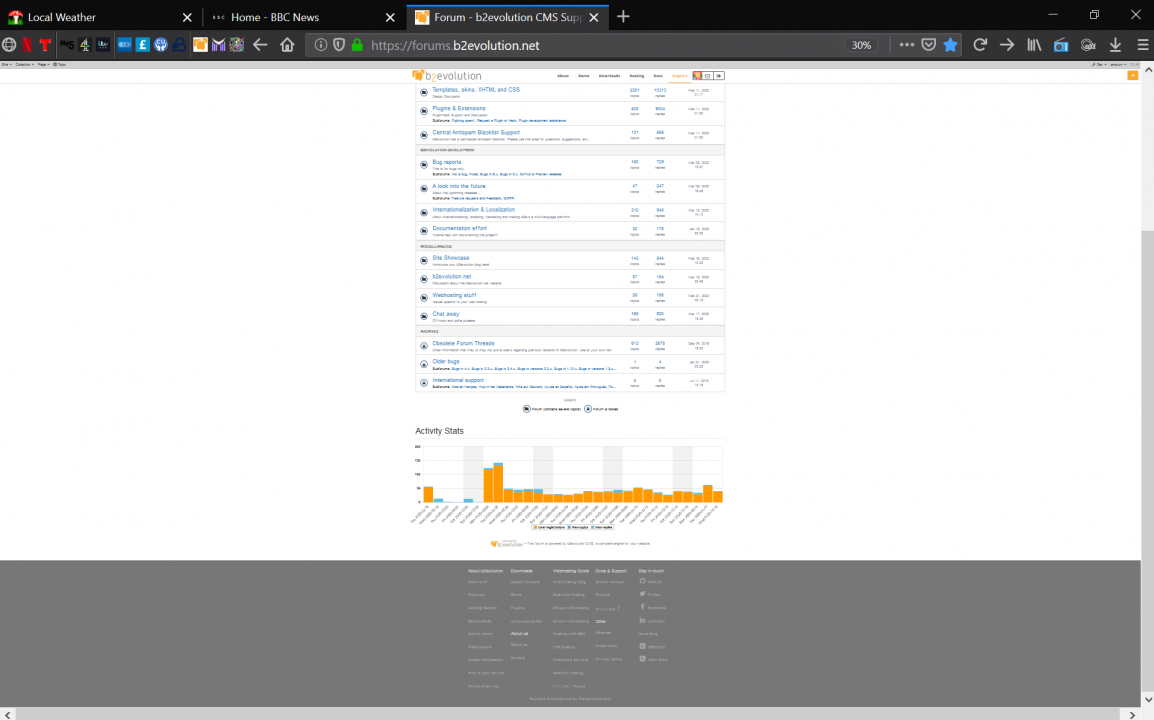Click the Hosting menu item on the site header
The image size is (1154, 720).
pyautogui.click(x=637, y=76)
